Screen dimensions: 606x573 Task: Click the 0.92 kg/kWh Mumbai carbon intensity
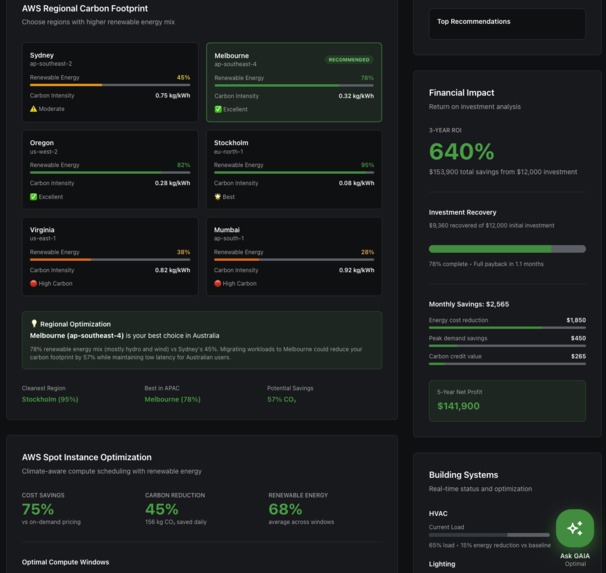(356, 270)
